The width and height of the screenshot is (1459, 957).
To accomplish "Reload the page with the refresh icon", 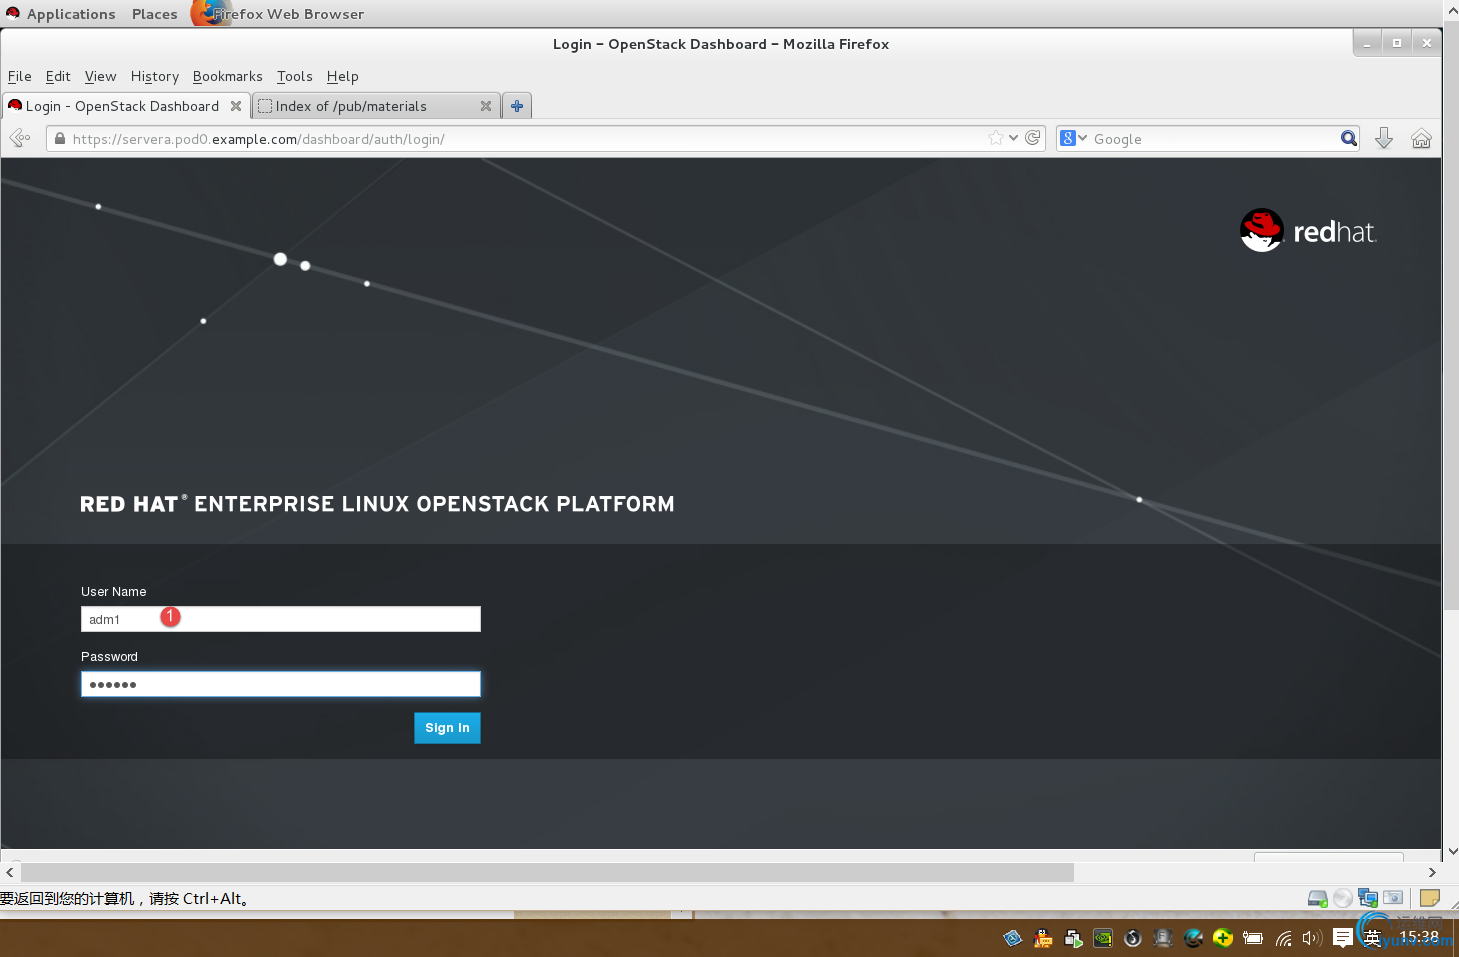I will point(1033,138).
